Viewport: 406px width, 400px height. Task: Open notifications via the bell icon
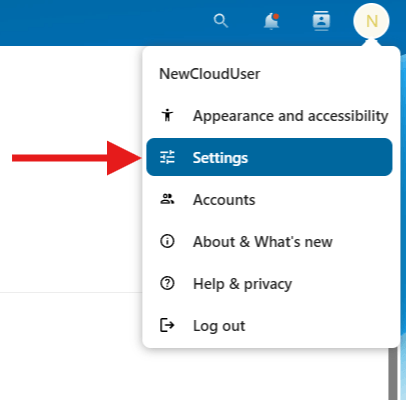271,21
